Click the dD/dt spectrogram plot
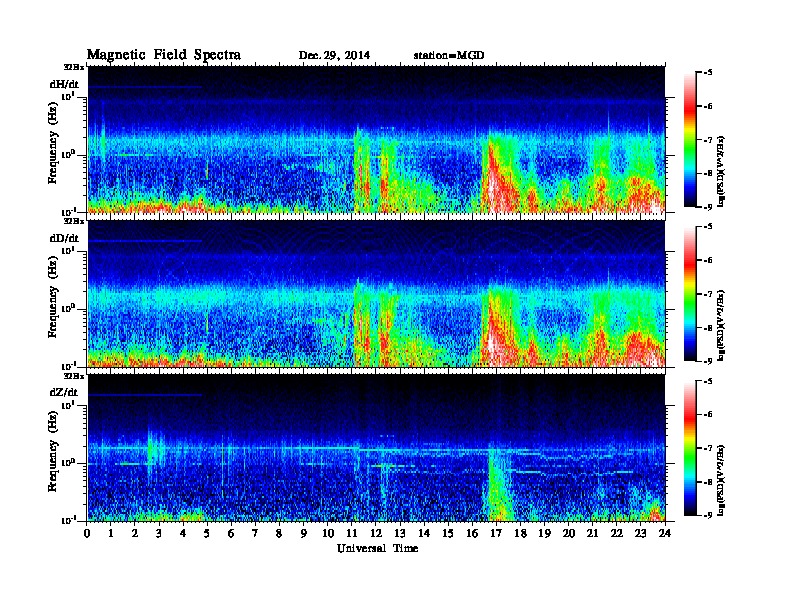 point(376,294)
